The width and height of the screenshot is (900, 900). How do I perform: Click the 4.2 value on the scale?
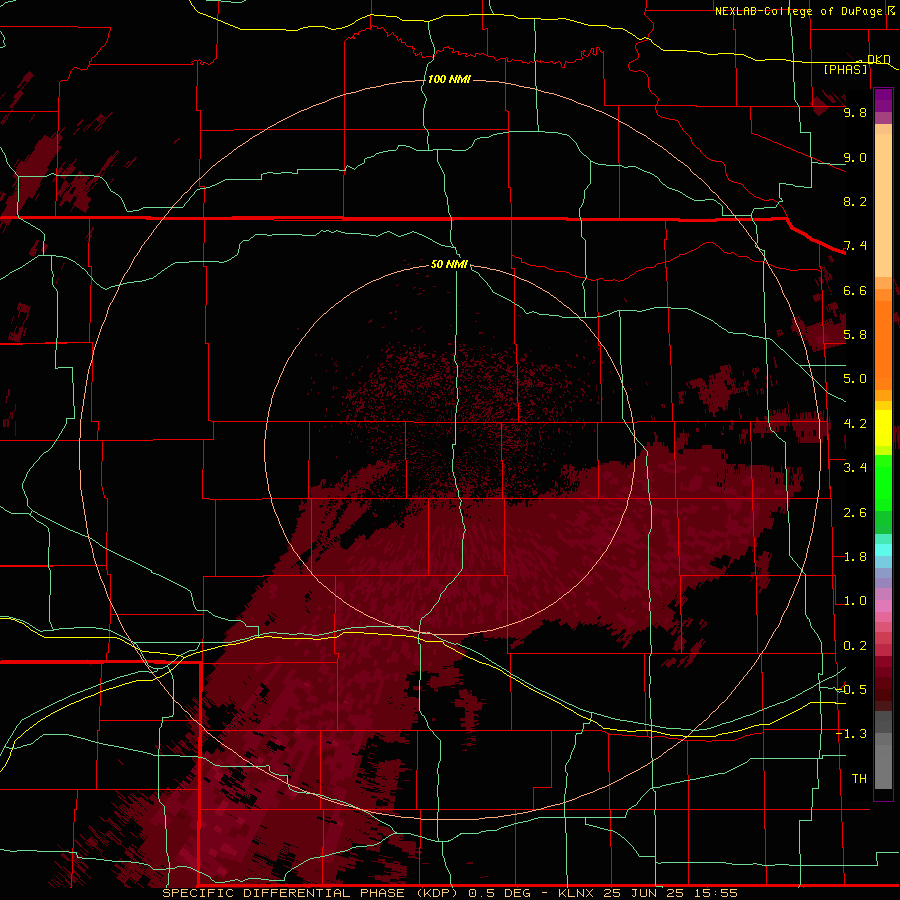click(x=855, y=424)
